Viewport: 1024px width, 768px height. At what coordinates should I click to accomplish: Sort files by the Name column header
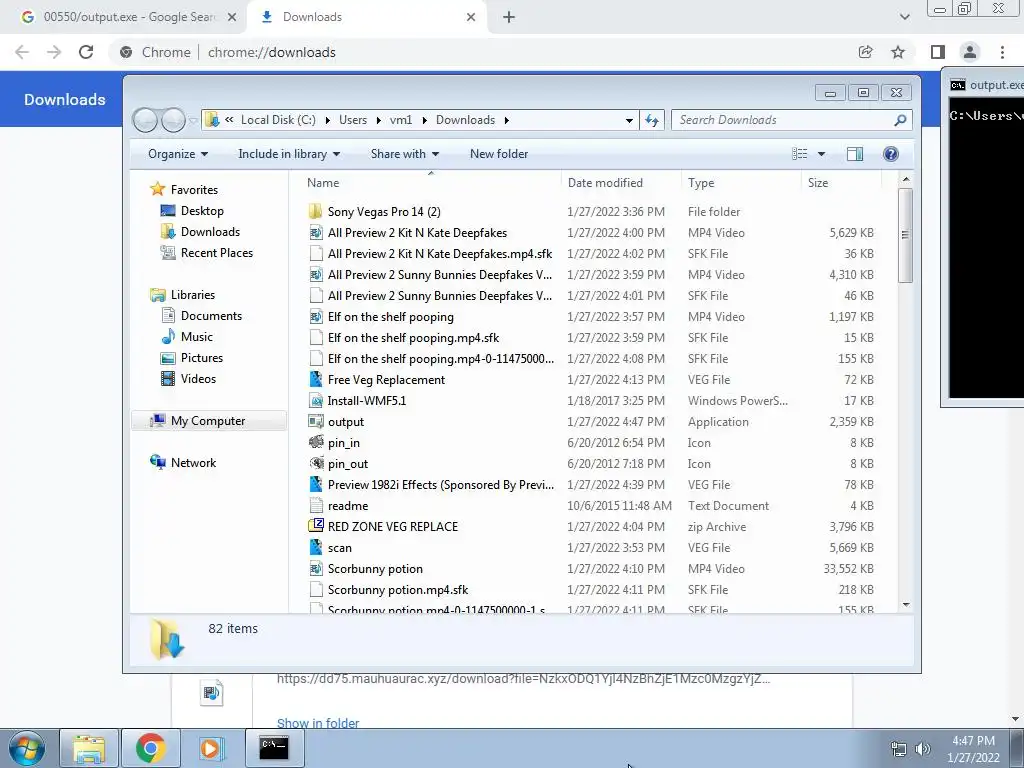click(x=431, y=183)
